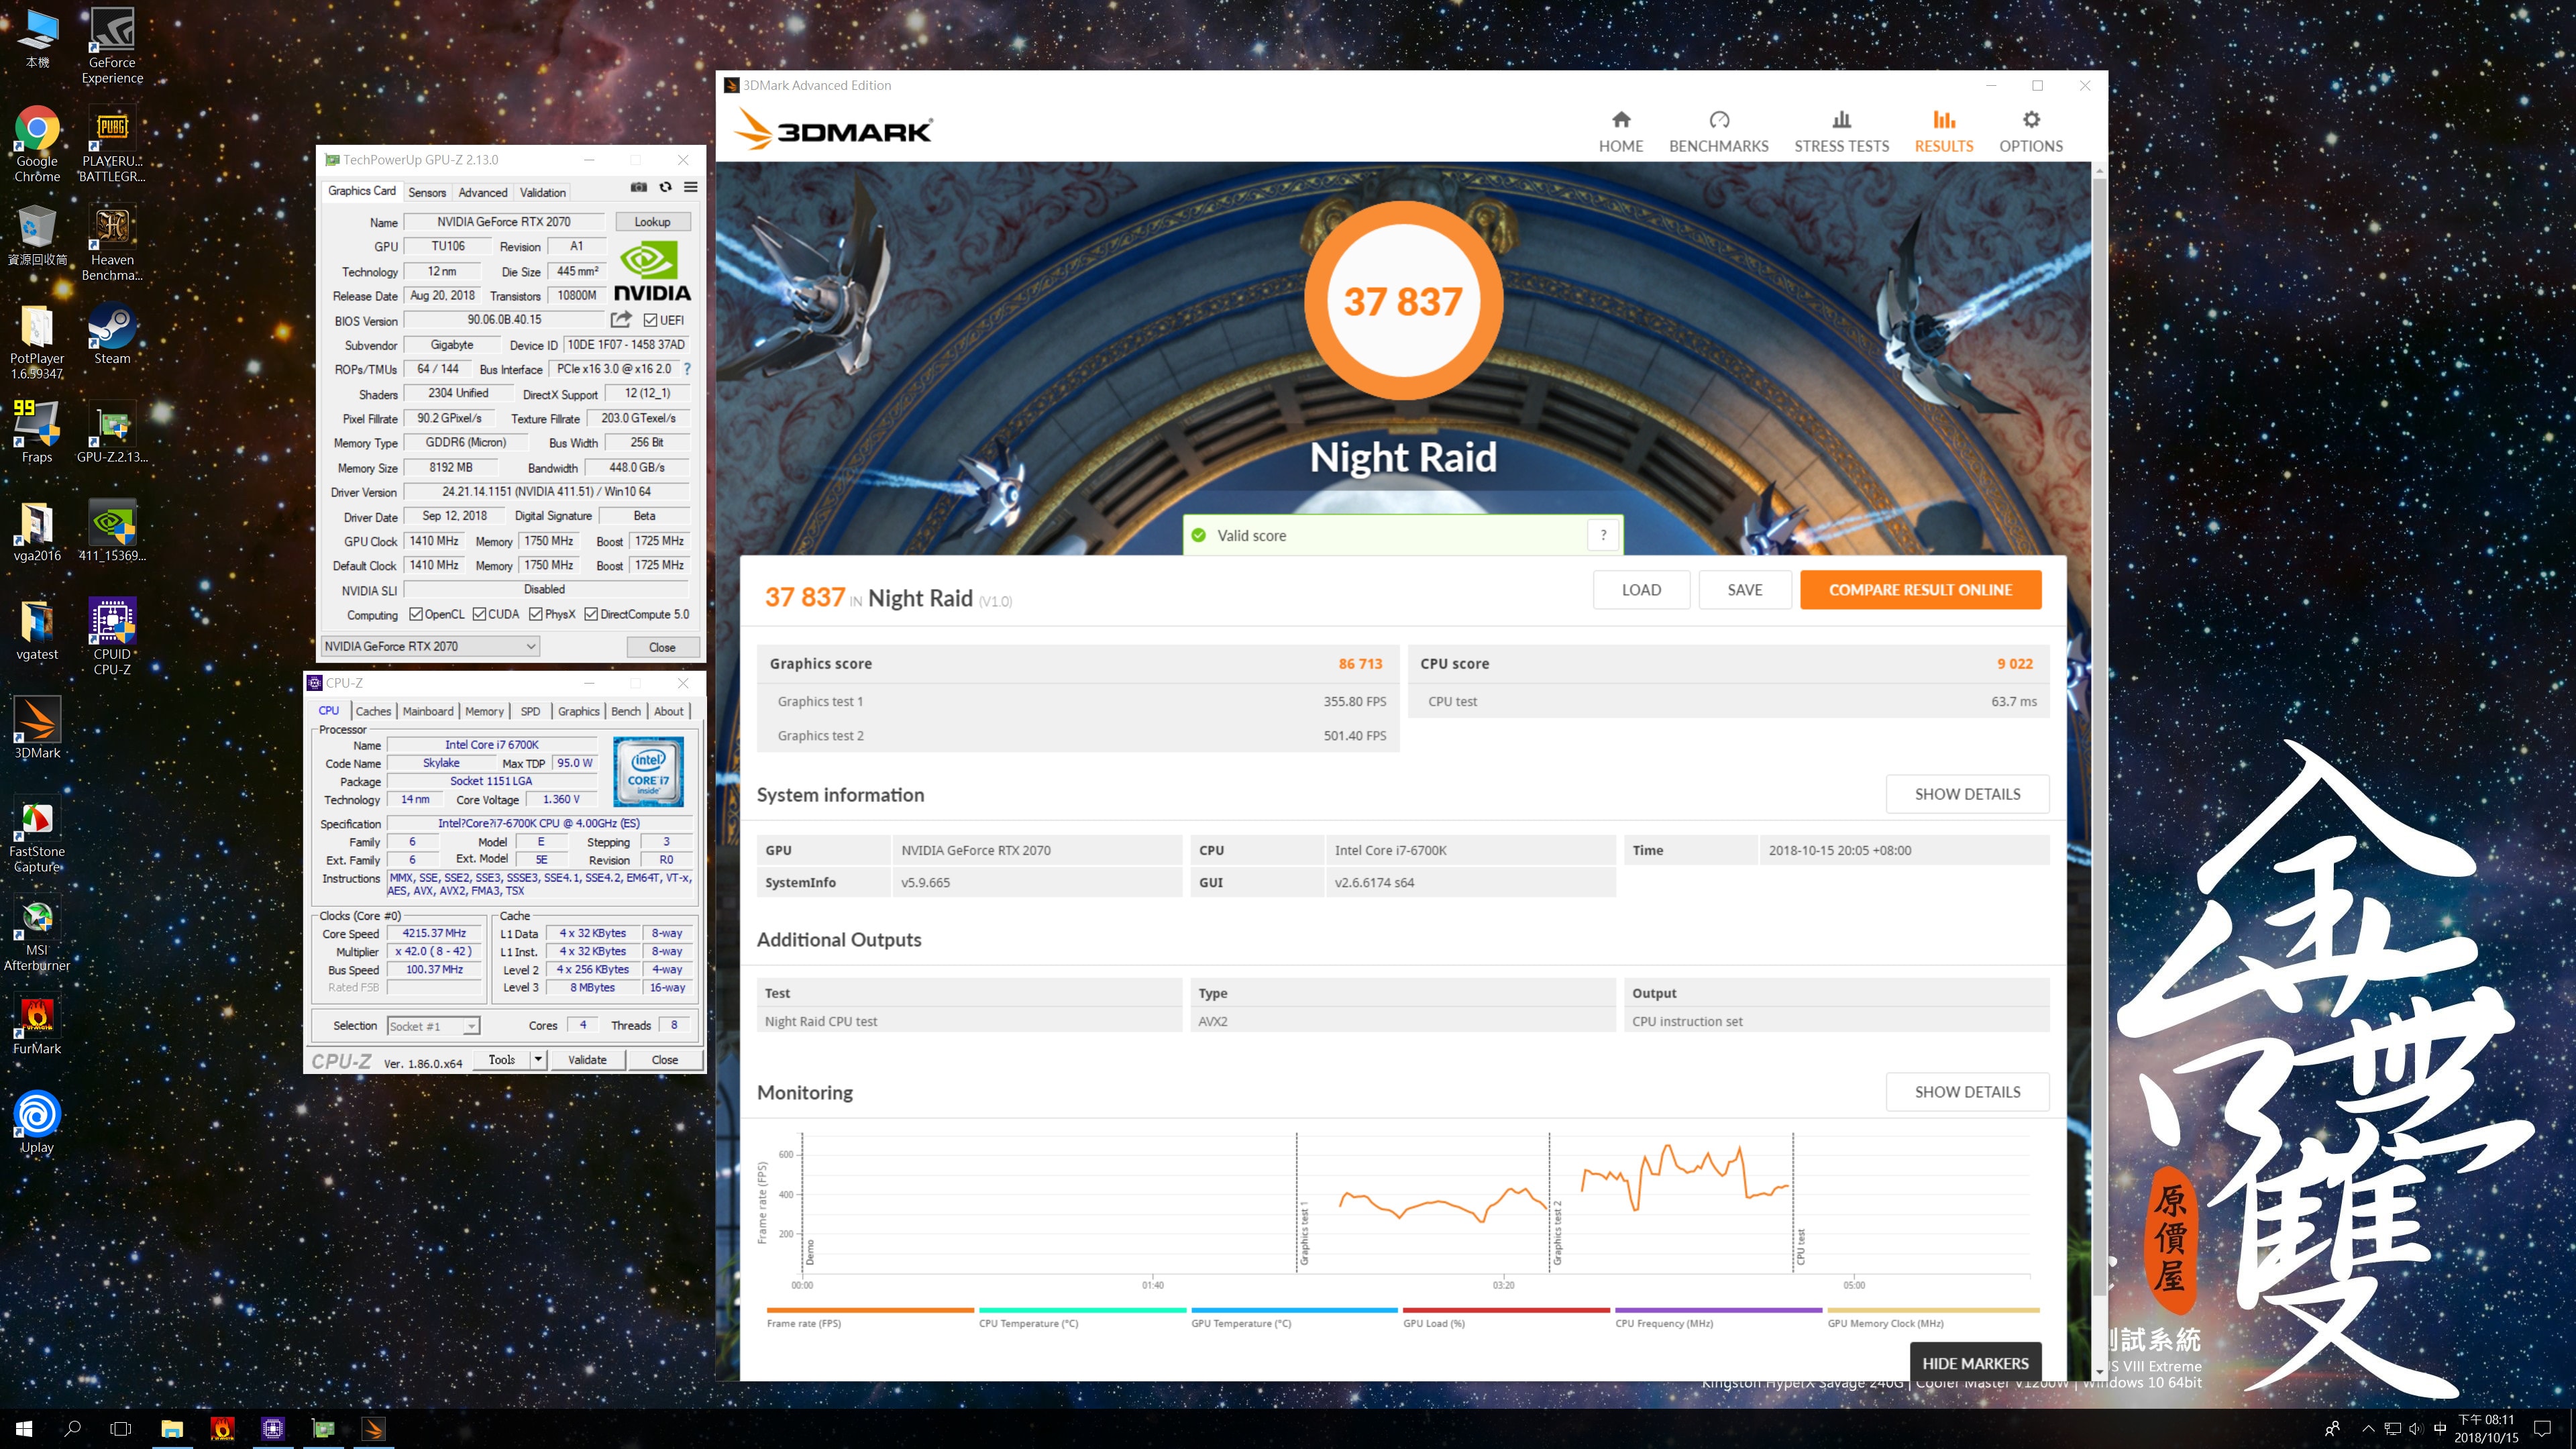Image resolution: width=2576 pixels, height=1449 pixels.
Task: Click HIDE MARKERS button
Action: click(x=1975, y=1363)
